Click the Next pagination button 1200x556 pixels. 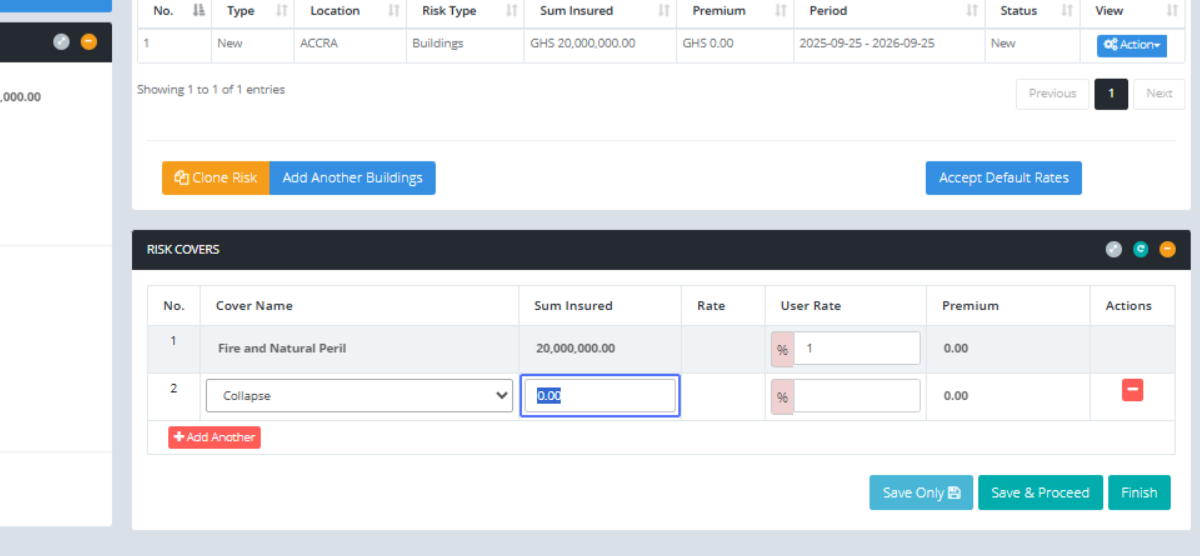tap(1159, 93)
